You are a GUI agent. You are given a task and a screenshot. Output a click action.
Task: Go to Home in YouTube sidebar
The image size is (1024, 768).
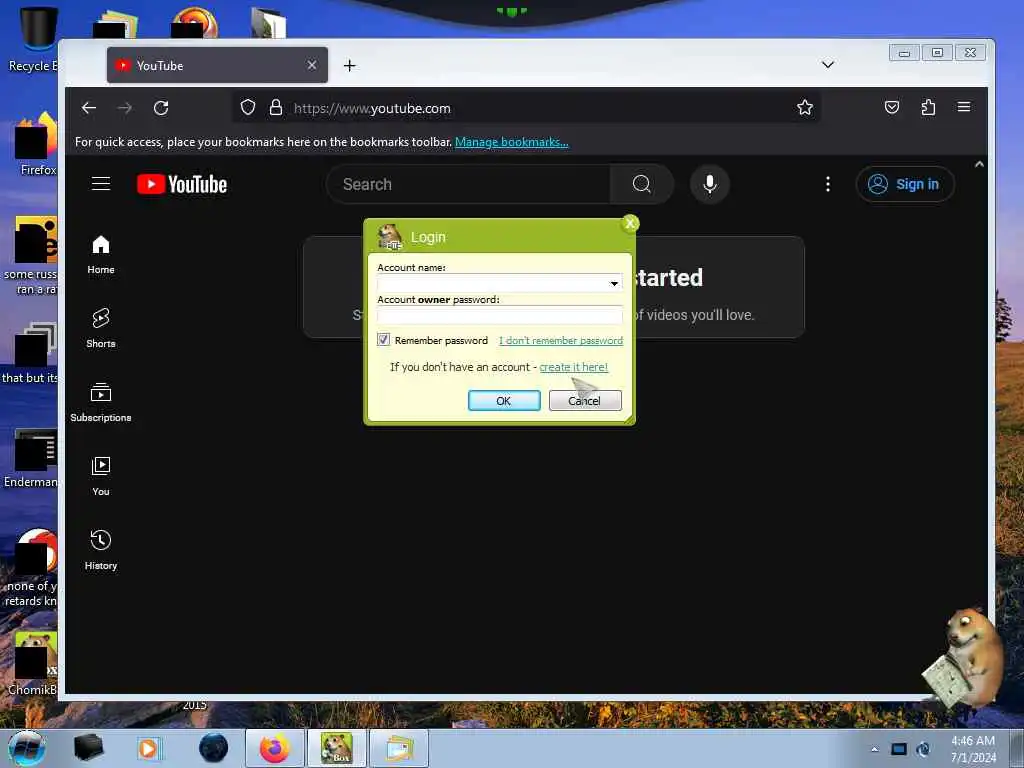click(x=101, y=255)
